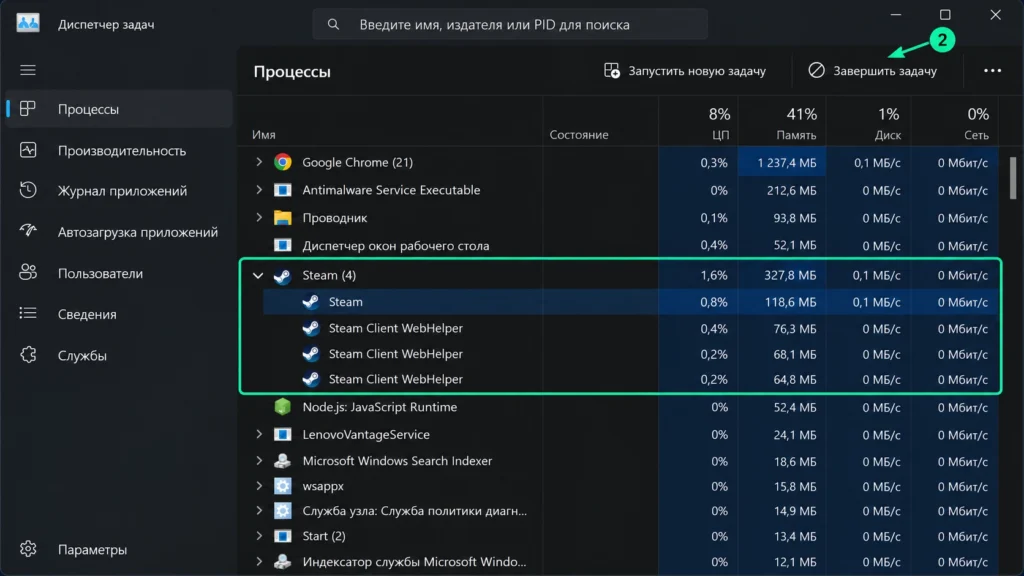Open the Сведения tab

(x=119, y=314)
